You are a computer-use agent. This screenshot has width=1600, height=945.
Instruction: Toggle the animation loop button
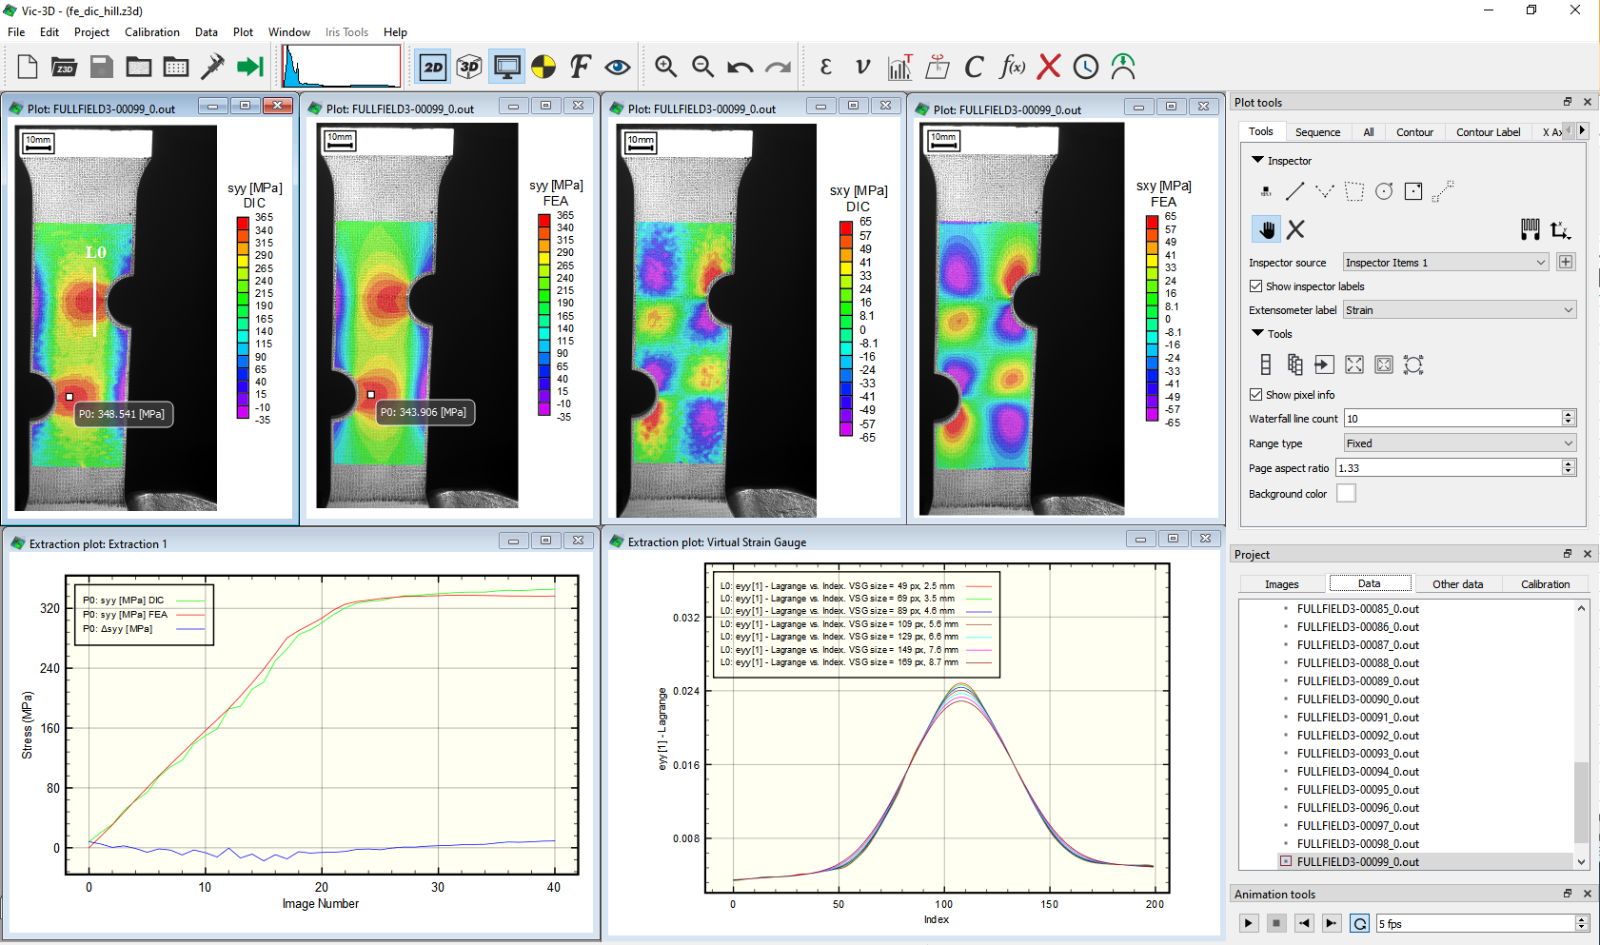pyautogui.click(x=1359, y=923)
